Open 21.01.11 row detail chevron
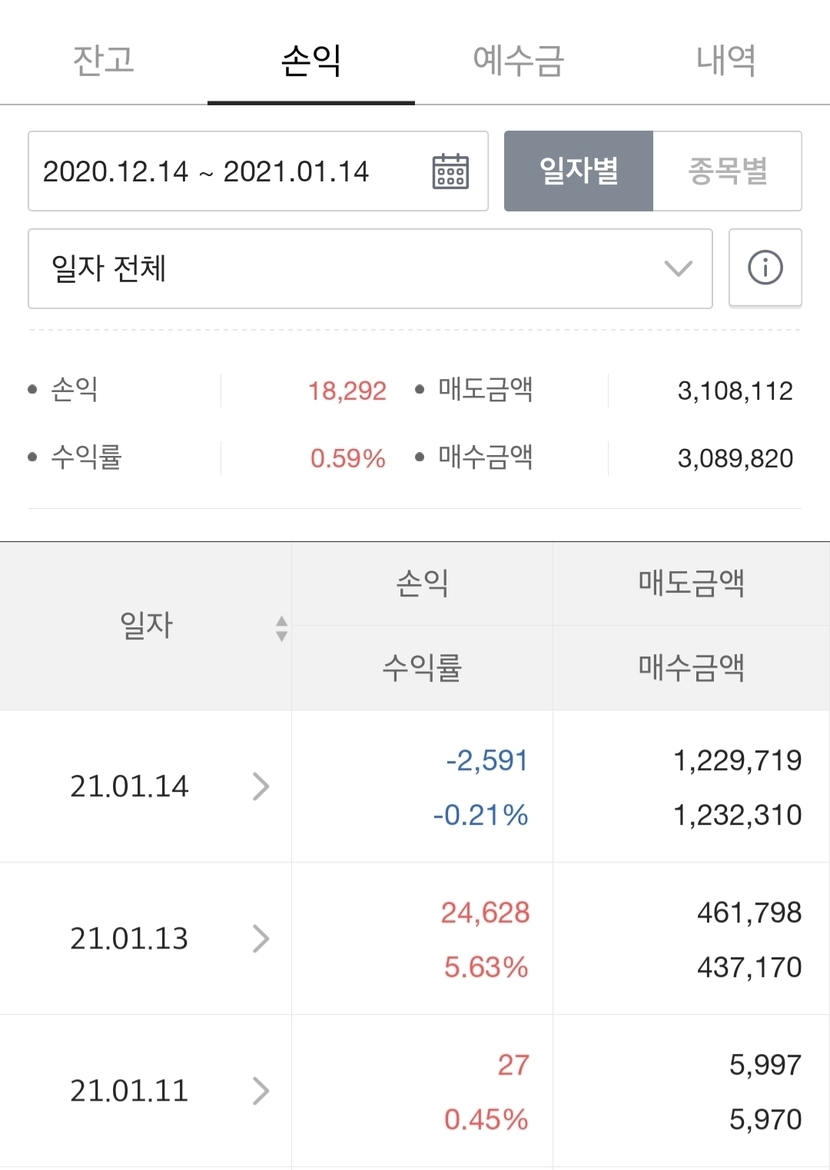The width and height of the screenshot is (830, 1170). point(261,1090)
